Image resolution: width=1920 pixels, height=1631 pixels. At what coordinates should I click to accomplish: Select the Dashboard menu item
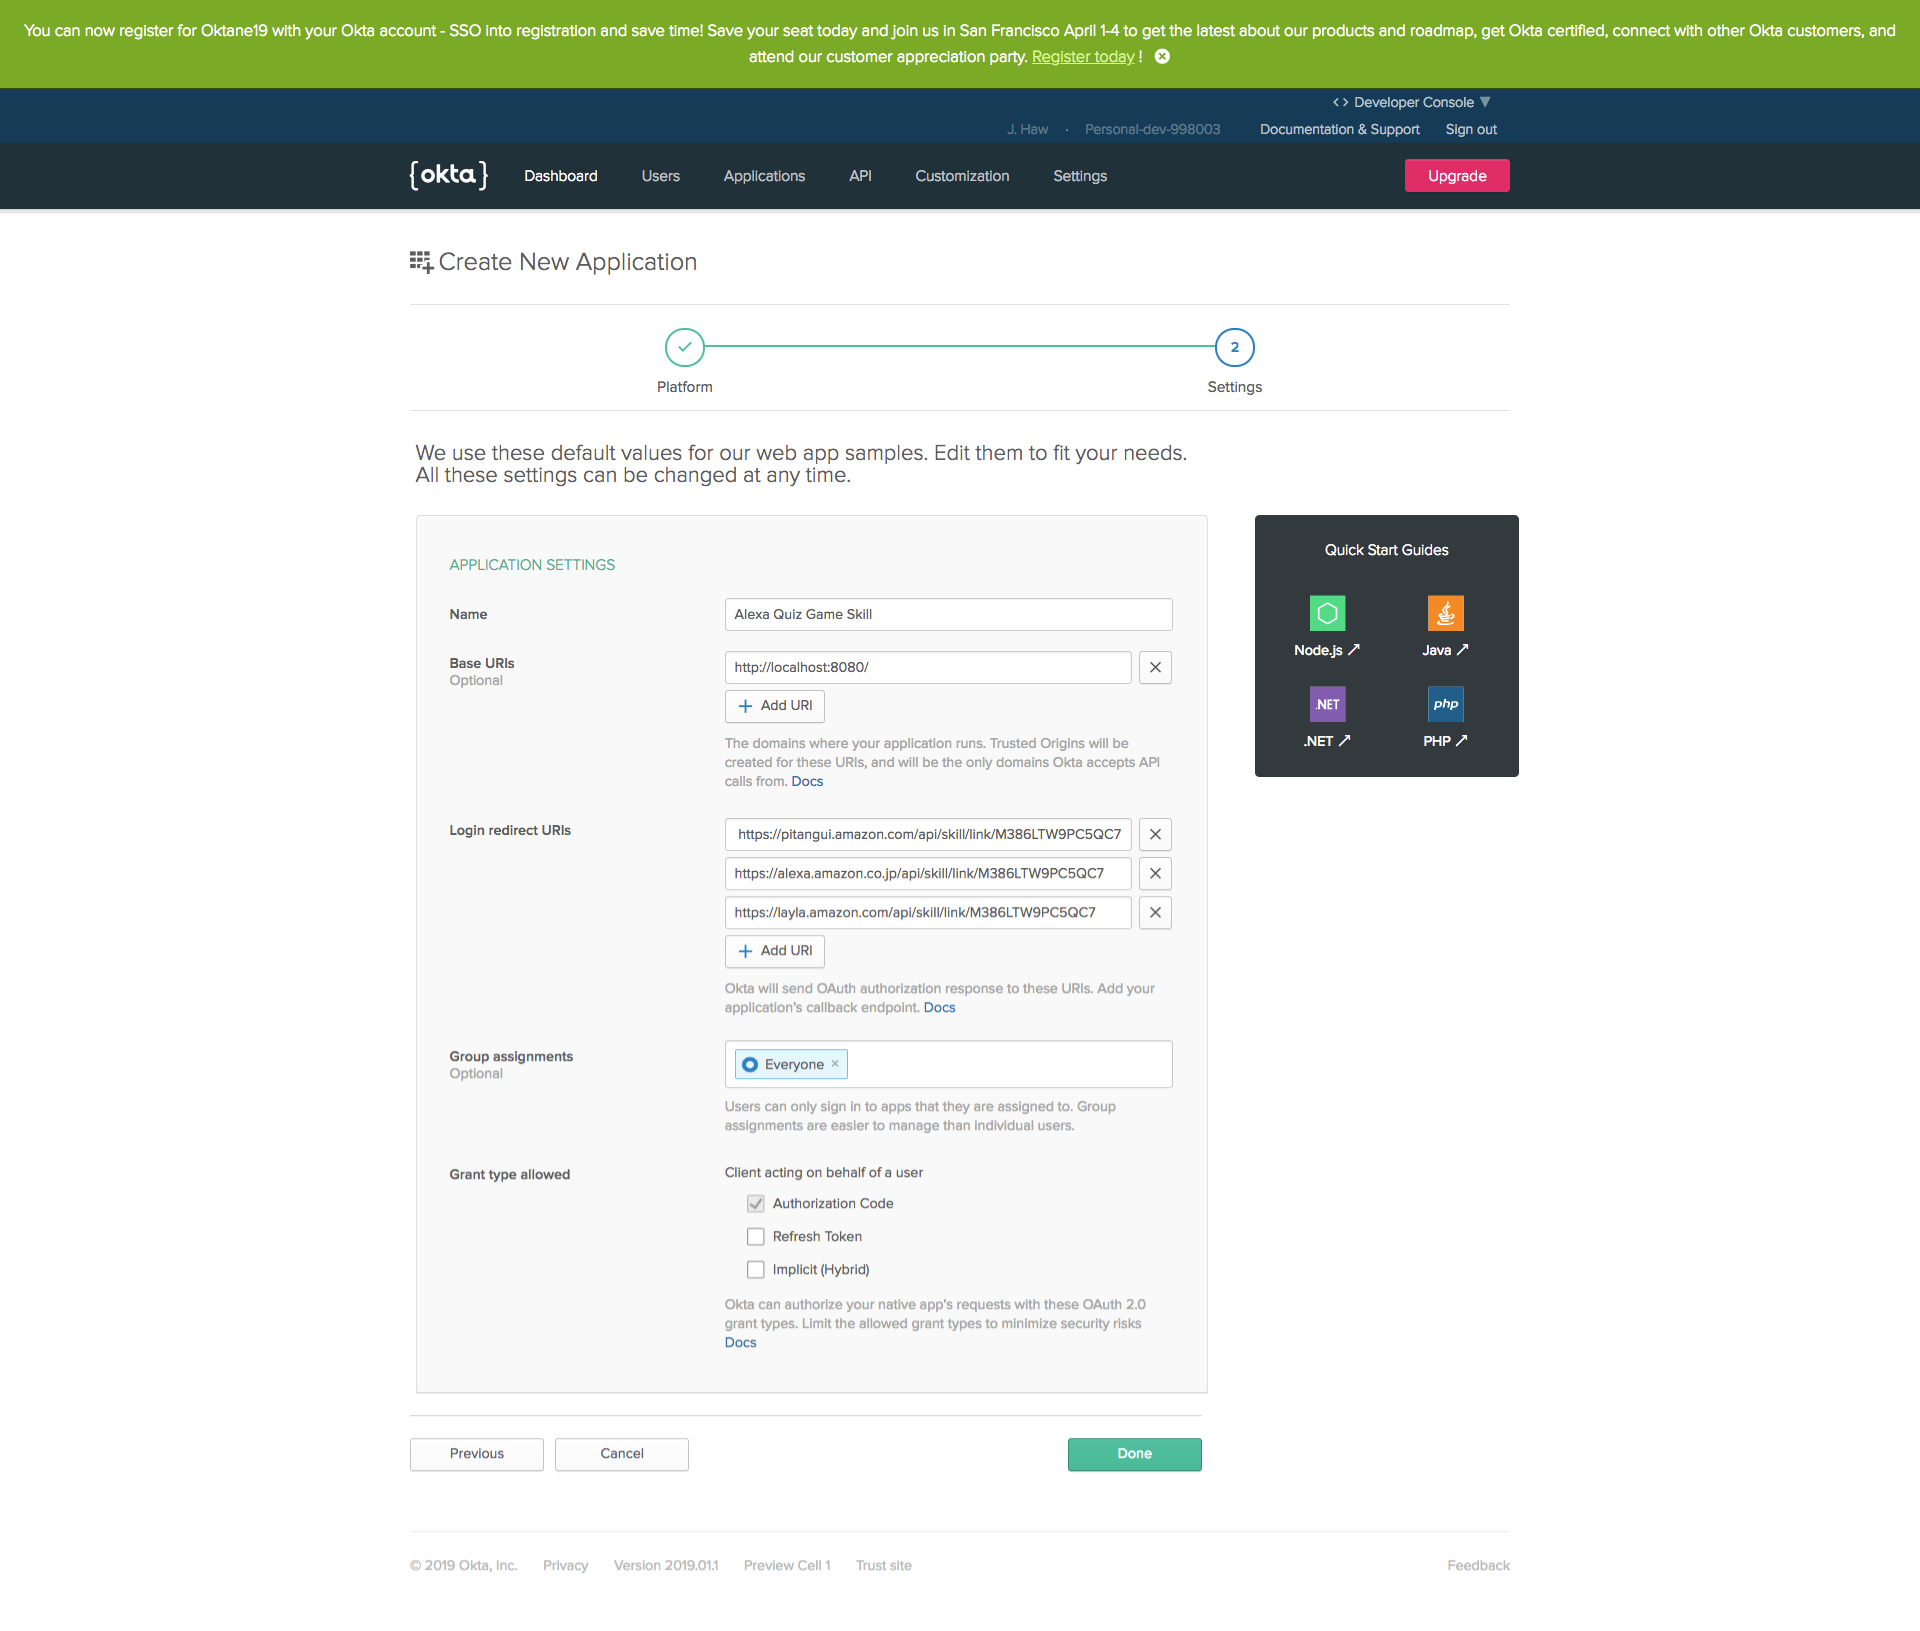click(x=560, y=175)
